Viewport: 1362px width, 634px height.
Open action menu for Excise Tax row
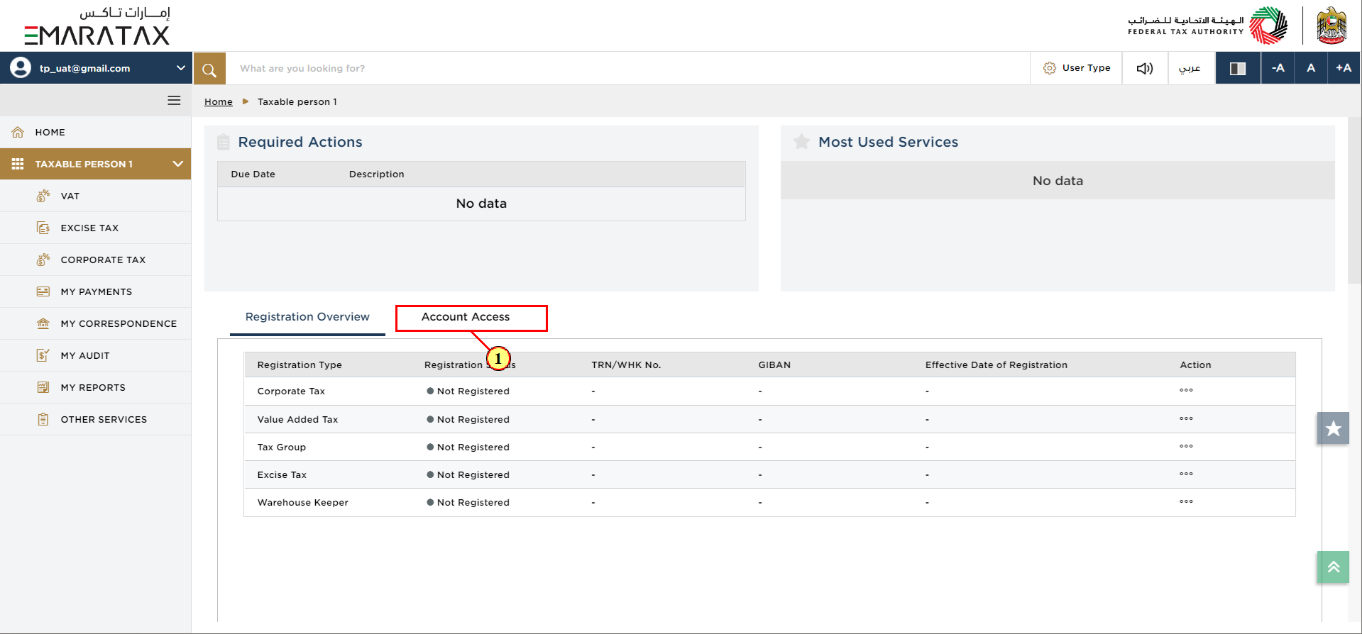(1186, 474)
